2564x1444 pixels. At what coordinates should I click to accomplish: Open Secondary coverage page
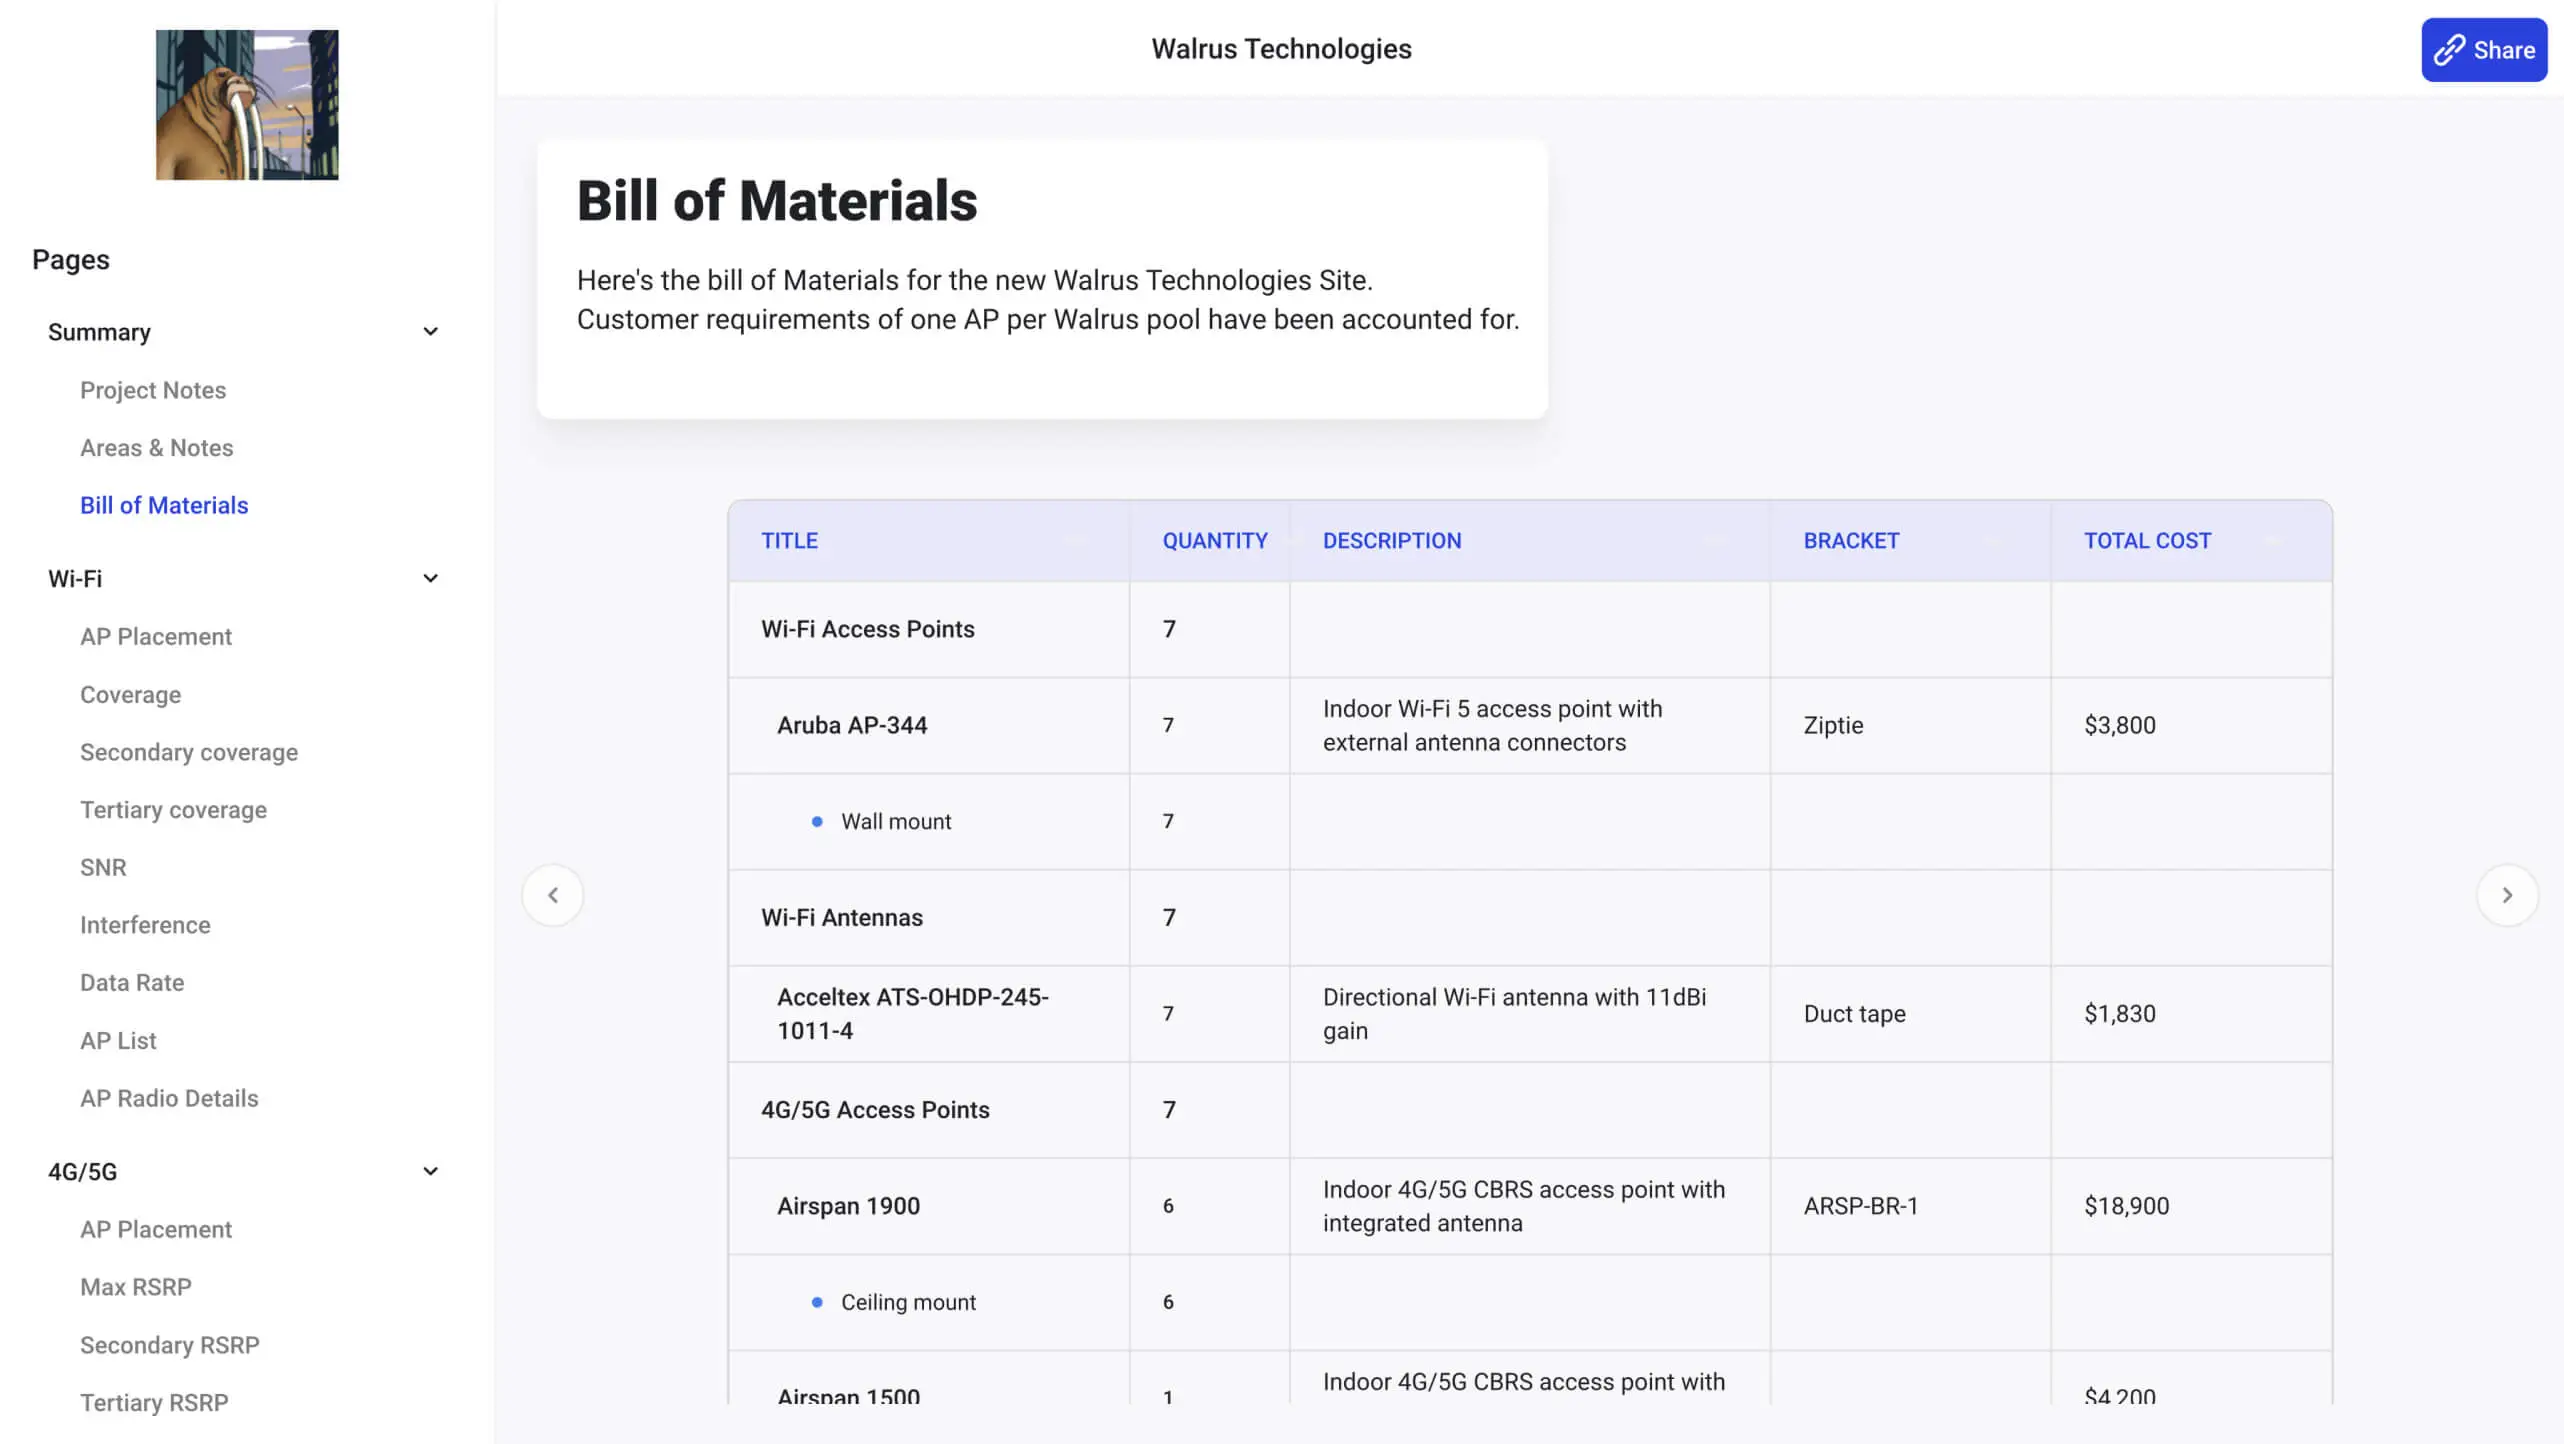(189, 752)
